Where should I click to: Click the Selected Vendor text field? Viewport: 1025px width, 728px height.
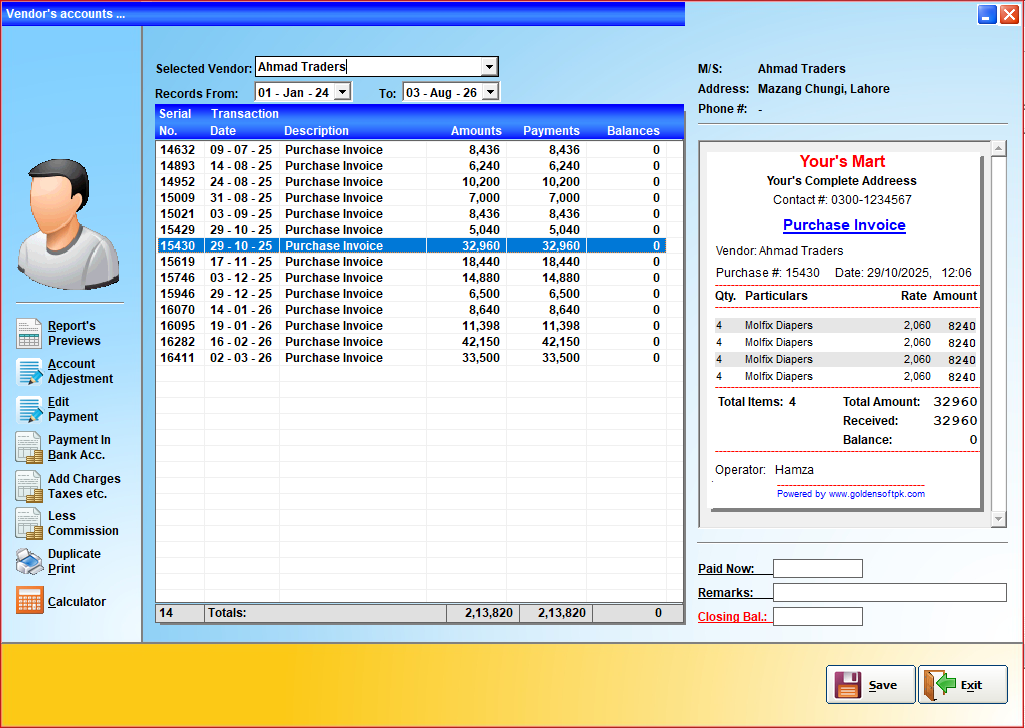(x=369, y=67)
